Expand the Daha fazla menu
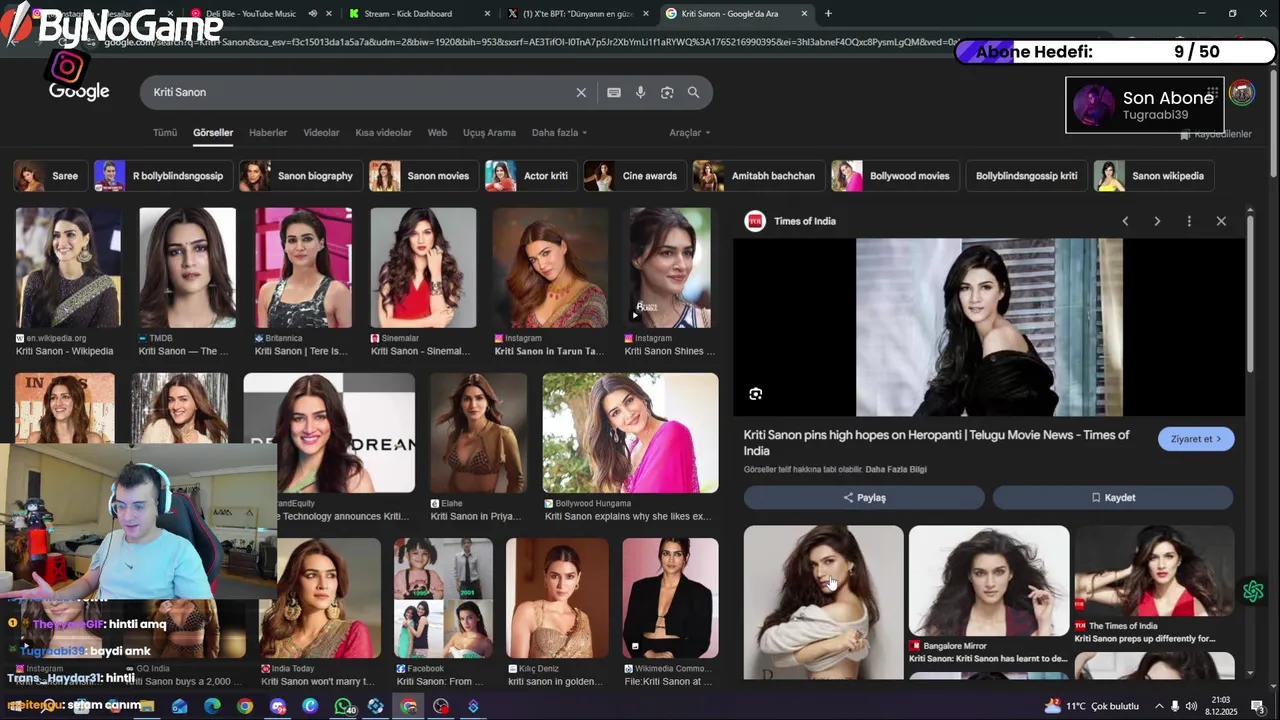The width and height of the screenshot is (1280, 720). click(x=559, y=133)
